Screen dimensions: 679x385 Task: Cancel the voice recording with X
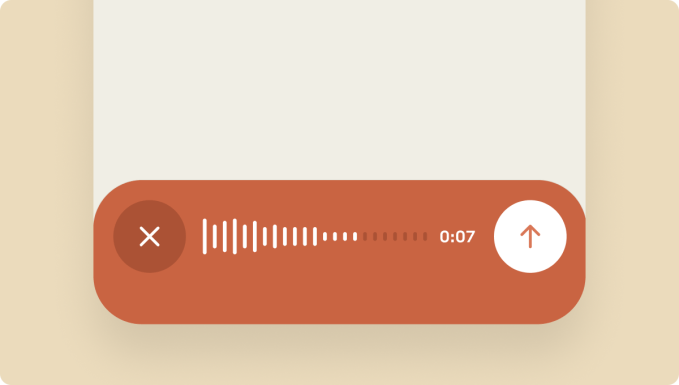pyautogui.click(x=149, y=236)
